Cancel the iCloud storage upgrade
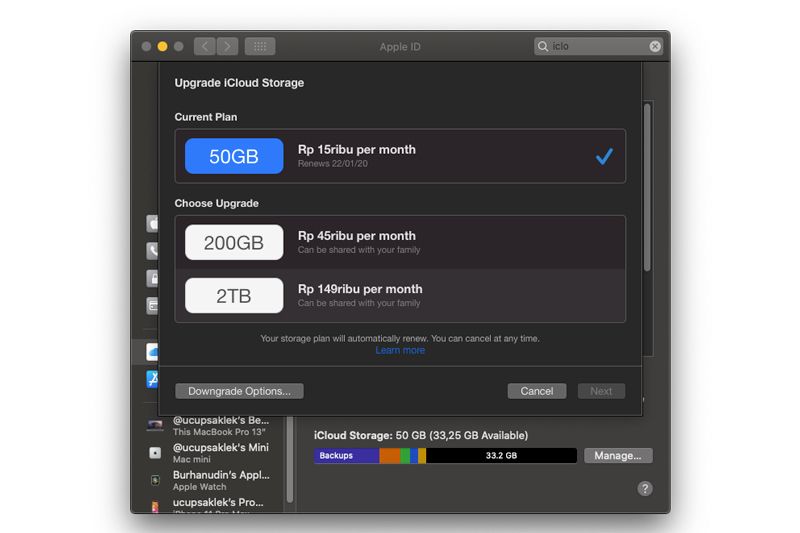 [x=537, y=391]
